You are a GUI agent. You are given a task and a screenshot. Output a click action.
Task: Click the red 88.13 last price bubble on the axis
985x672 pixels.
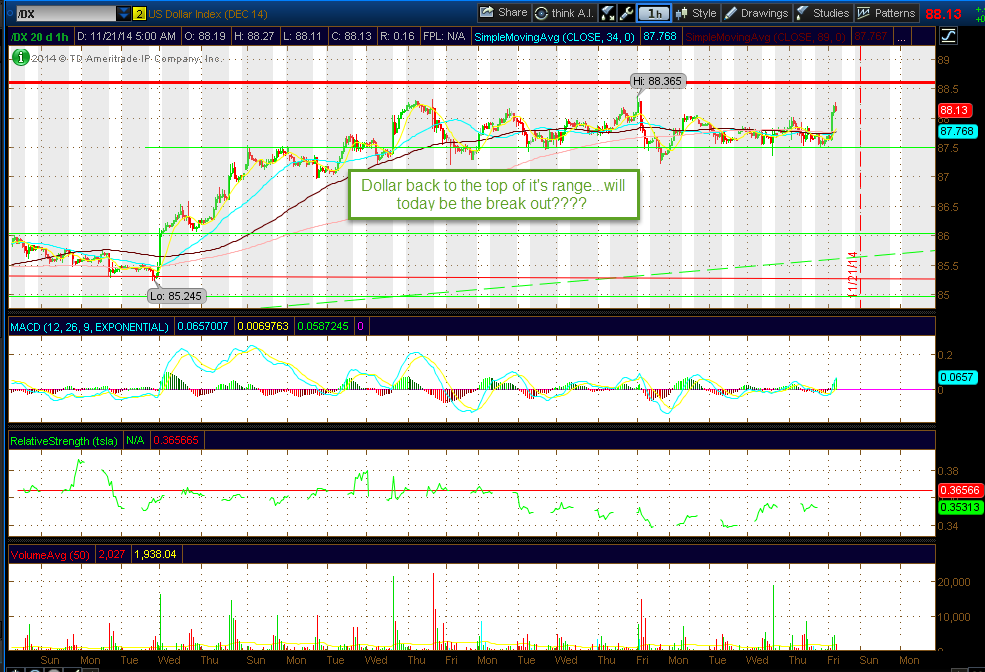955,111
